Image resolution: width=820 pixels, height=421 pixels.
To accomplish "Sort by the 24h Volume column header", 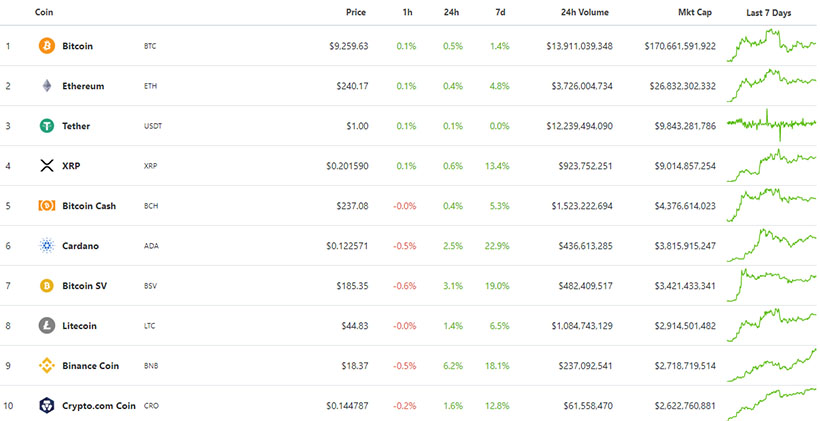I will click(x=585, y=12).
